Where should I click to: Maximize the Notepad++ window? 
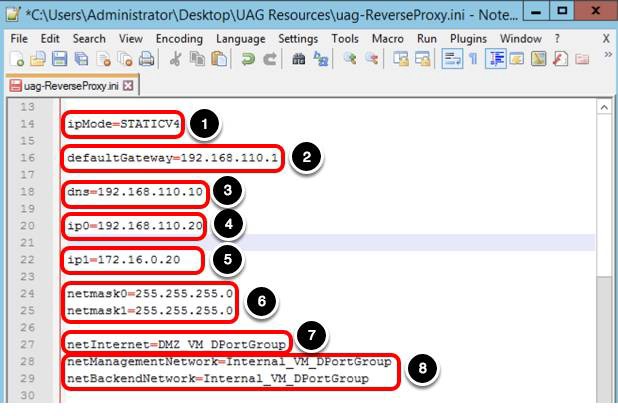tap(561, 11)
